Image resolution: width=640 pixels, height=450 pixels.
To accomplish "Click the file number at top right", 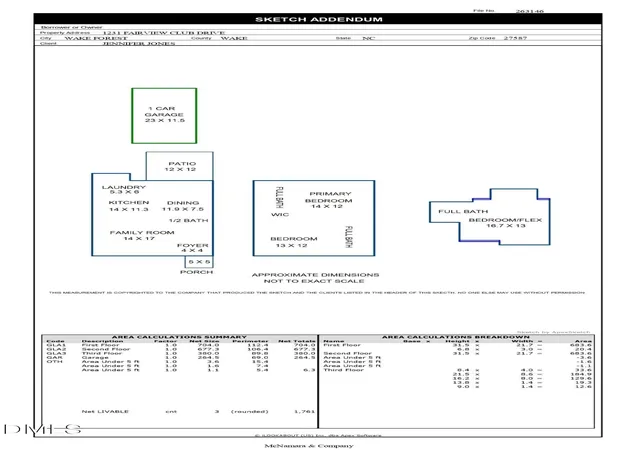I will coord(529,11).
